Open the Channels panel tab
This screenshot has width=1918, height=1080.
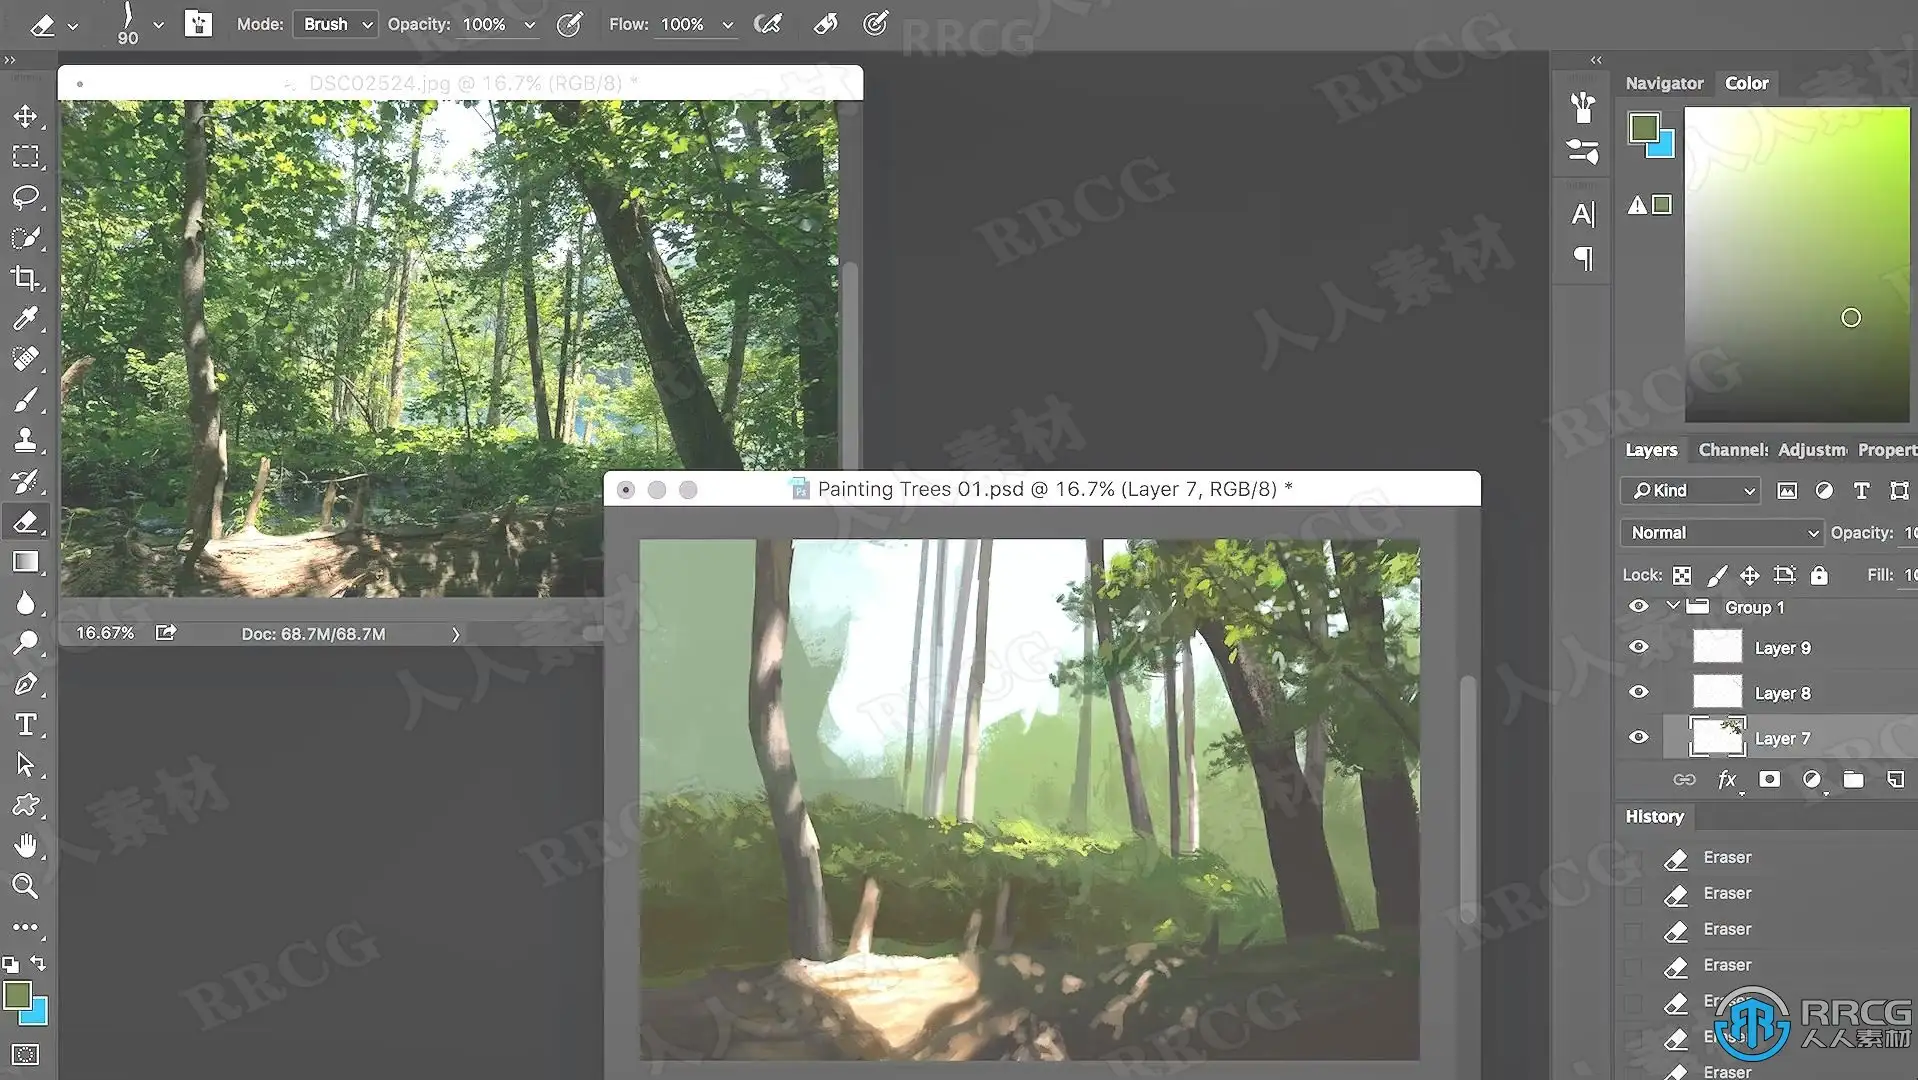1733,450
